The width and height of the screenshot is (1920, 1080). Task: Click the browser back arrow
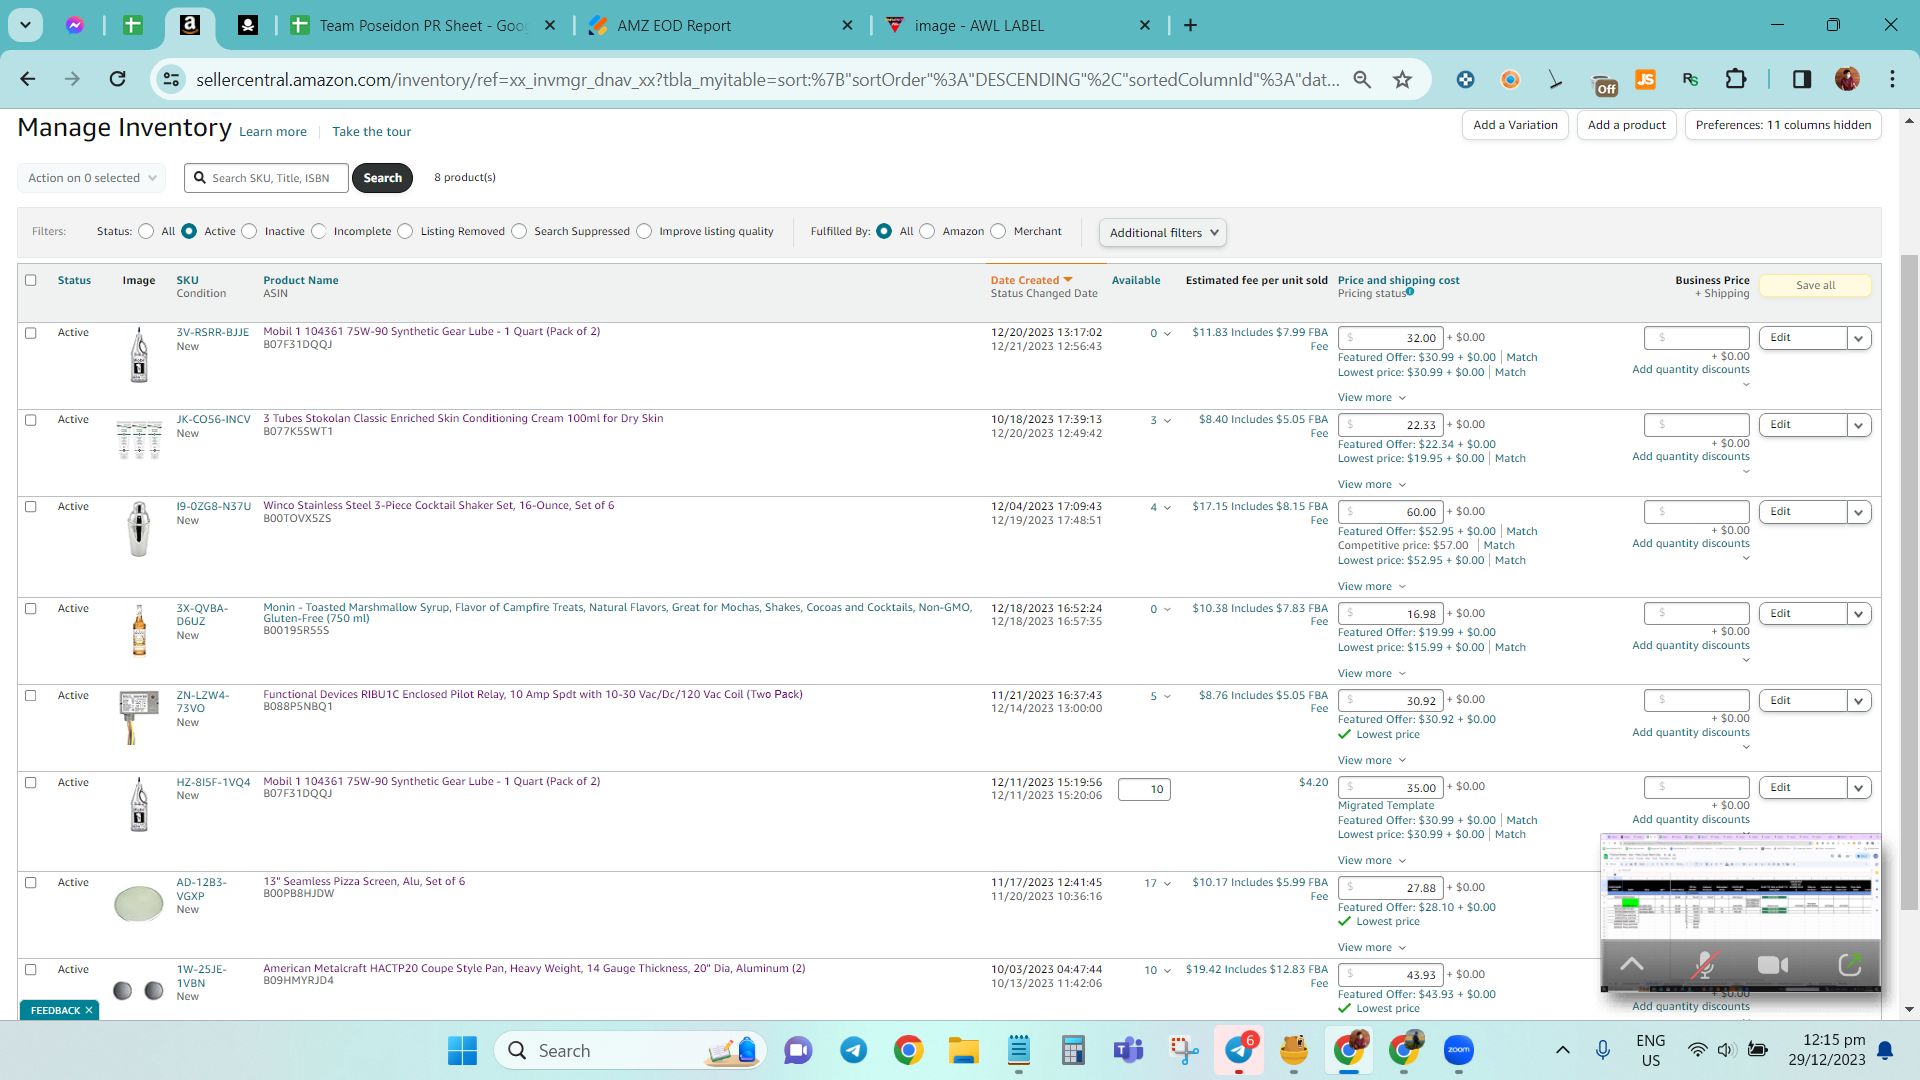(x=28, y=79)
